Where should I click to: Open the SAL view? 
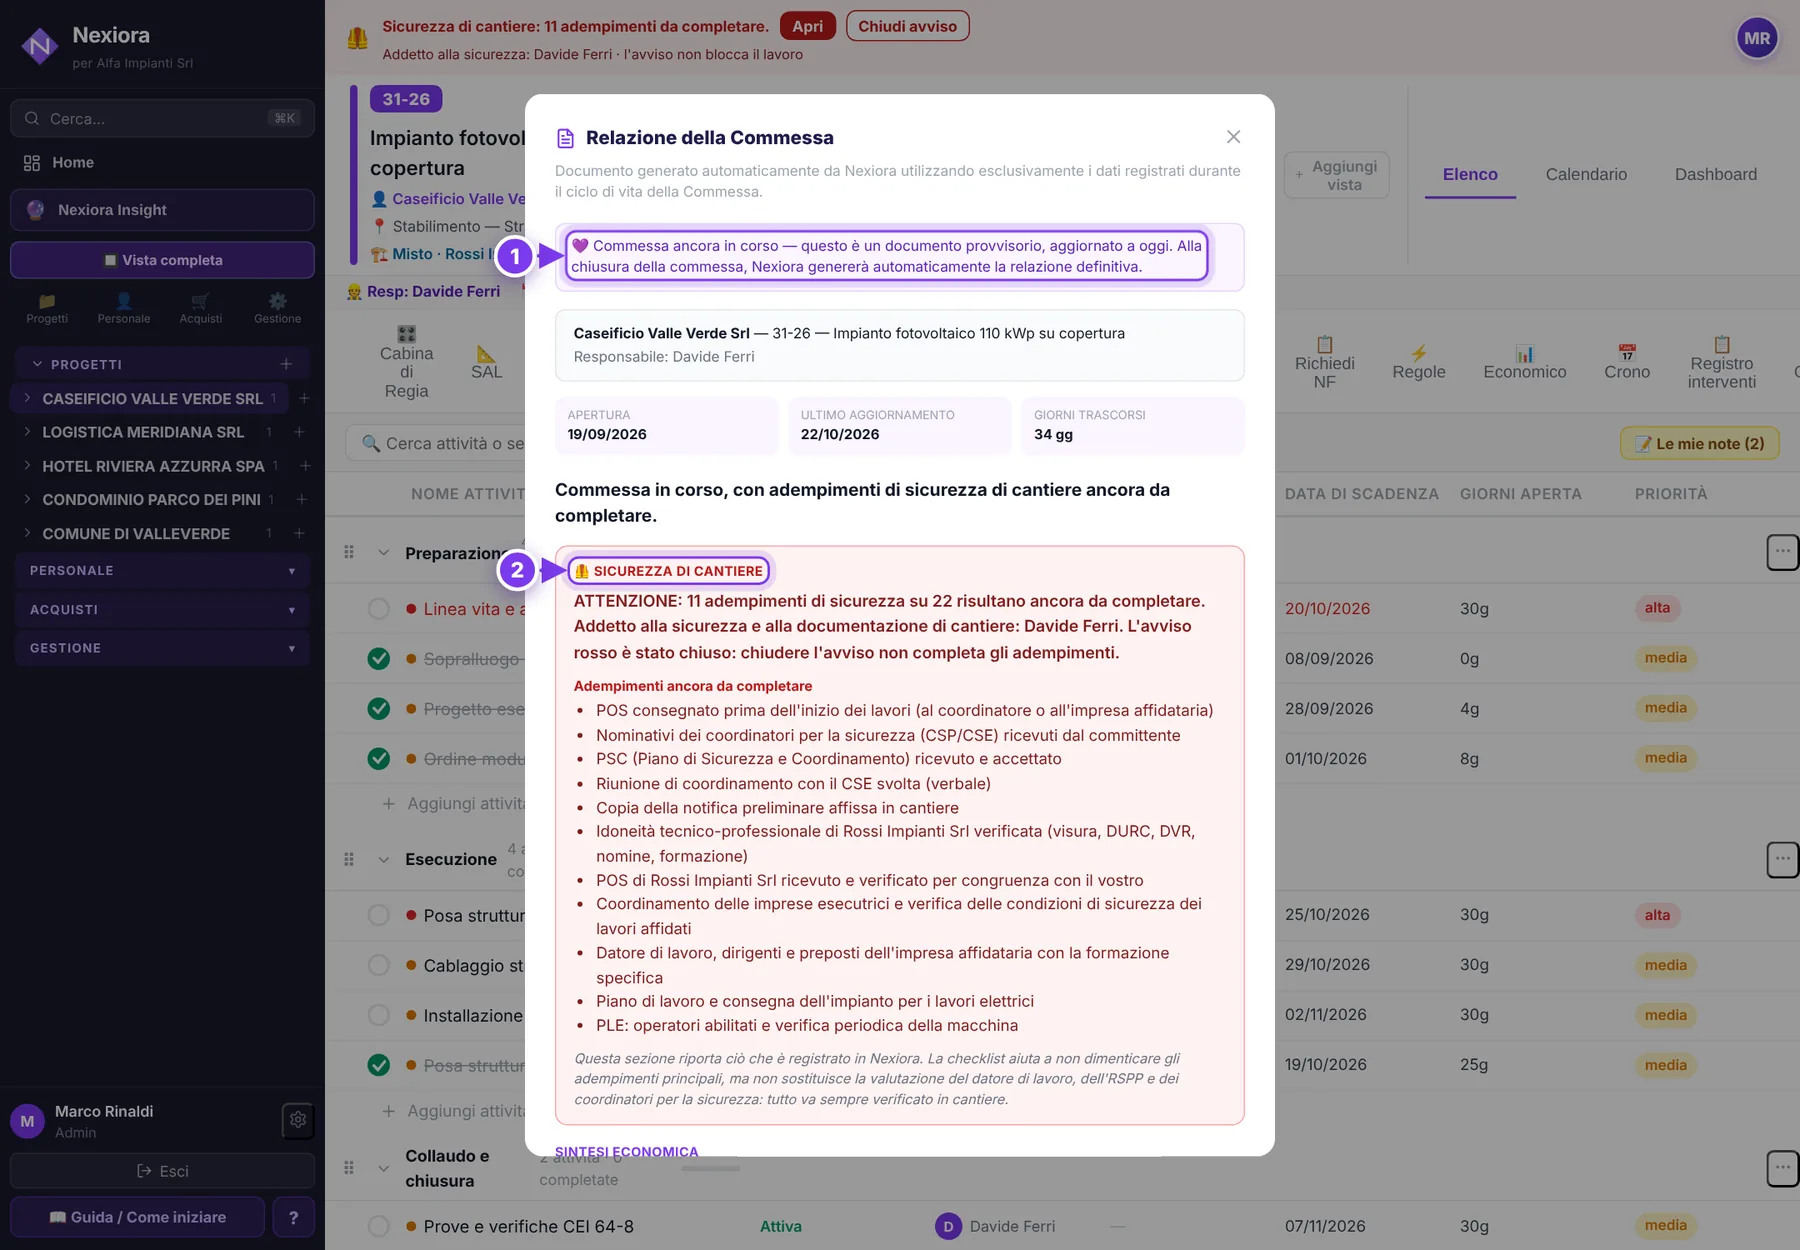tap(487, 362)
